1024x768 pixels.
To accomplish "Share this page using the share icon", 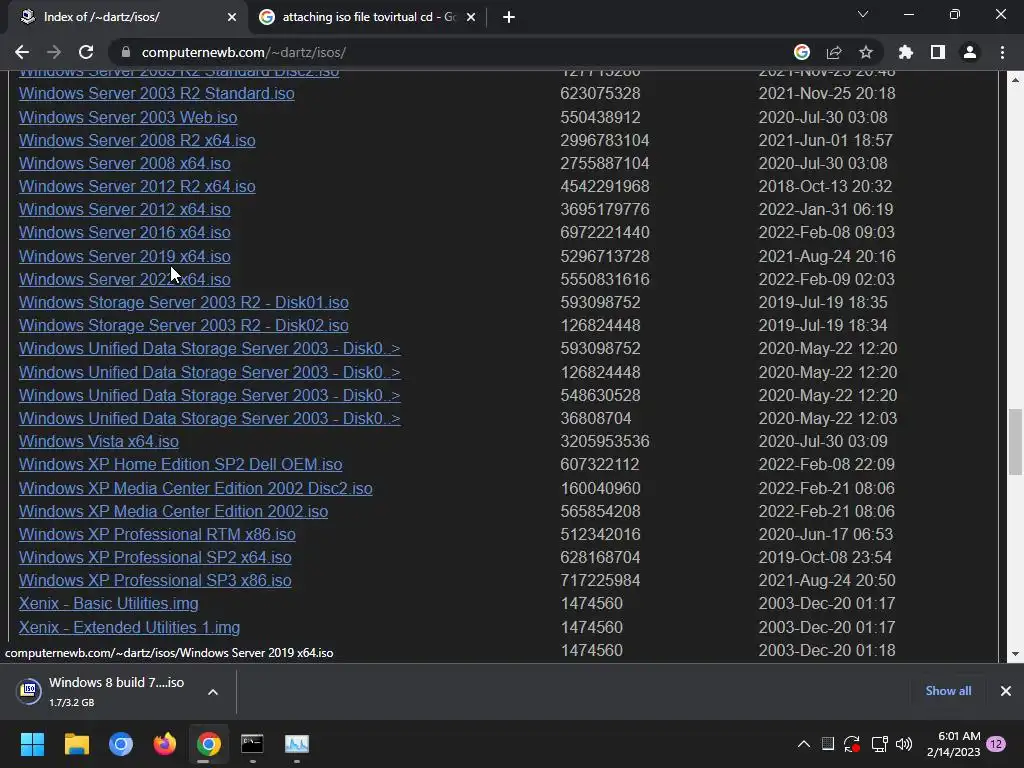I will (834, 52).
